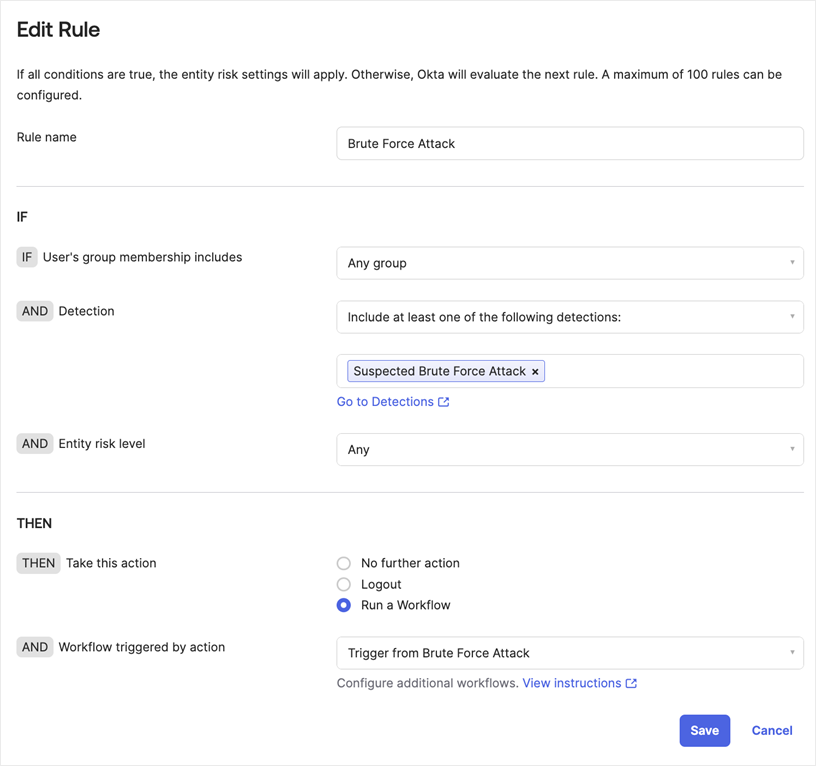Remove the Suspected Brute Force Attack tag

535,372
